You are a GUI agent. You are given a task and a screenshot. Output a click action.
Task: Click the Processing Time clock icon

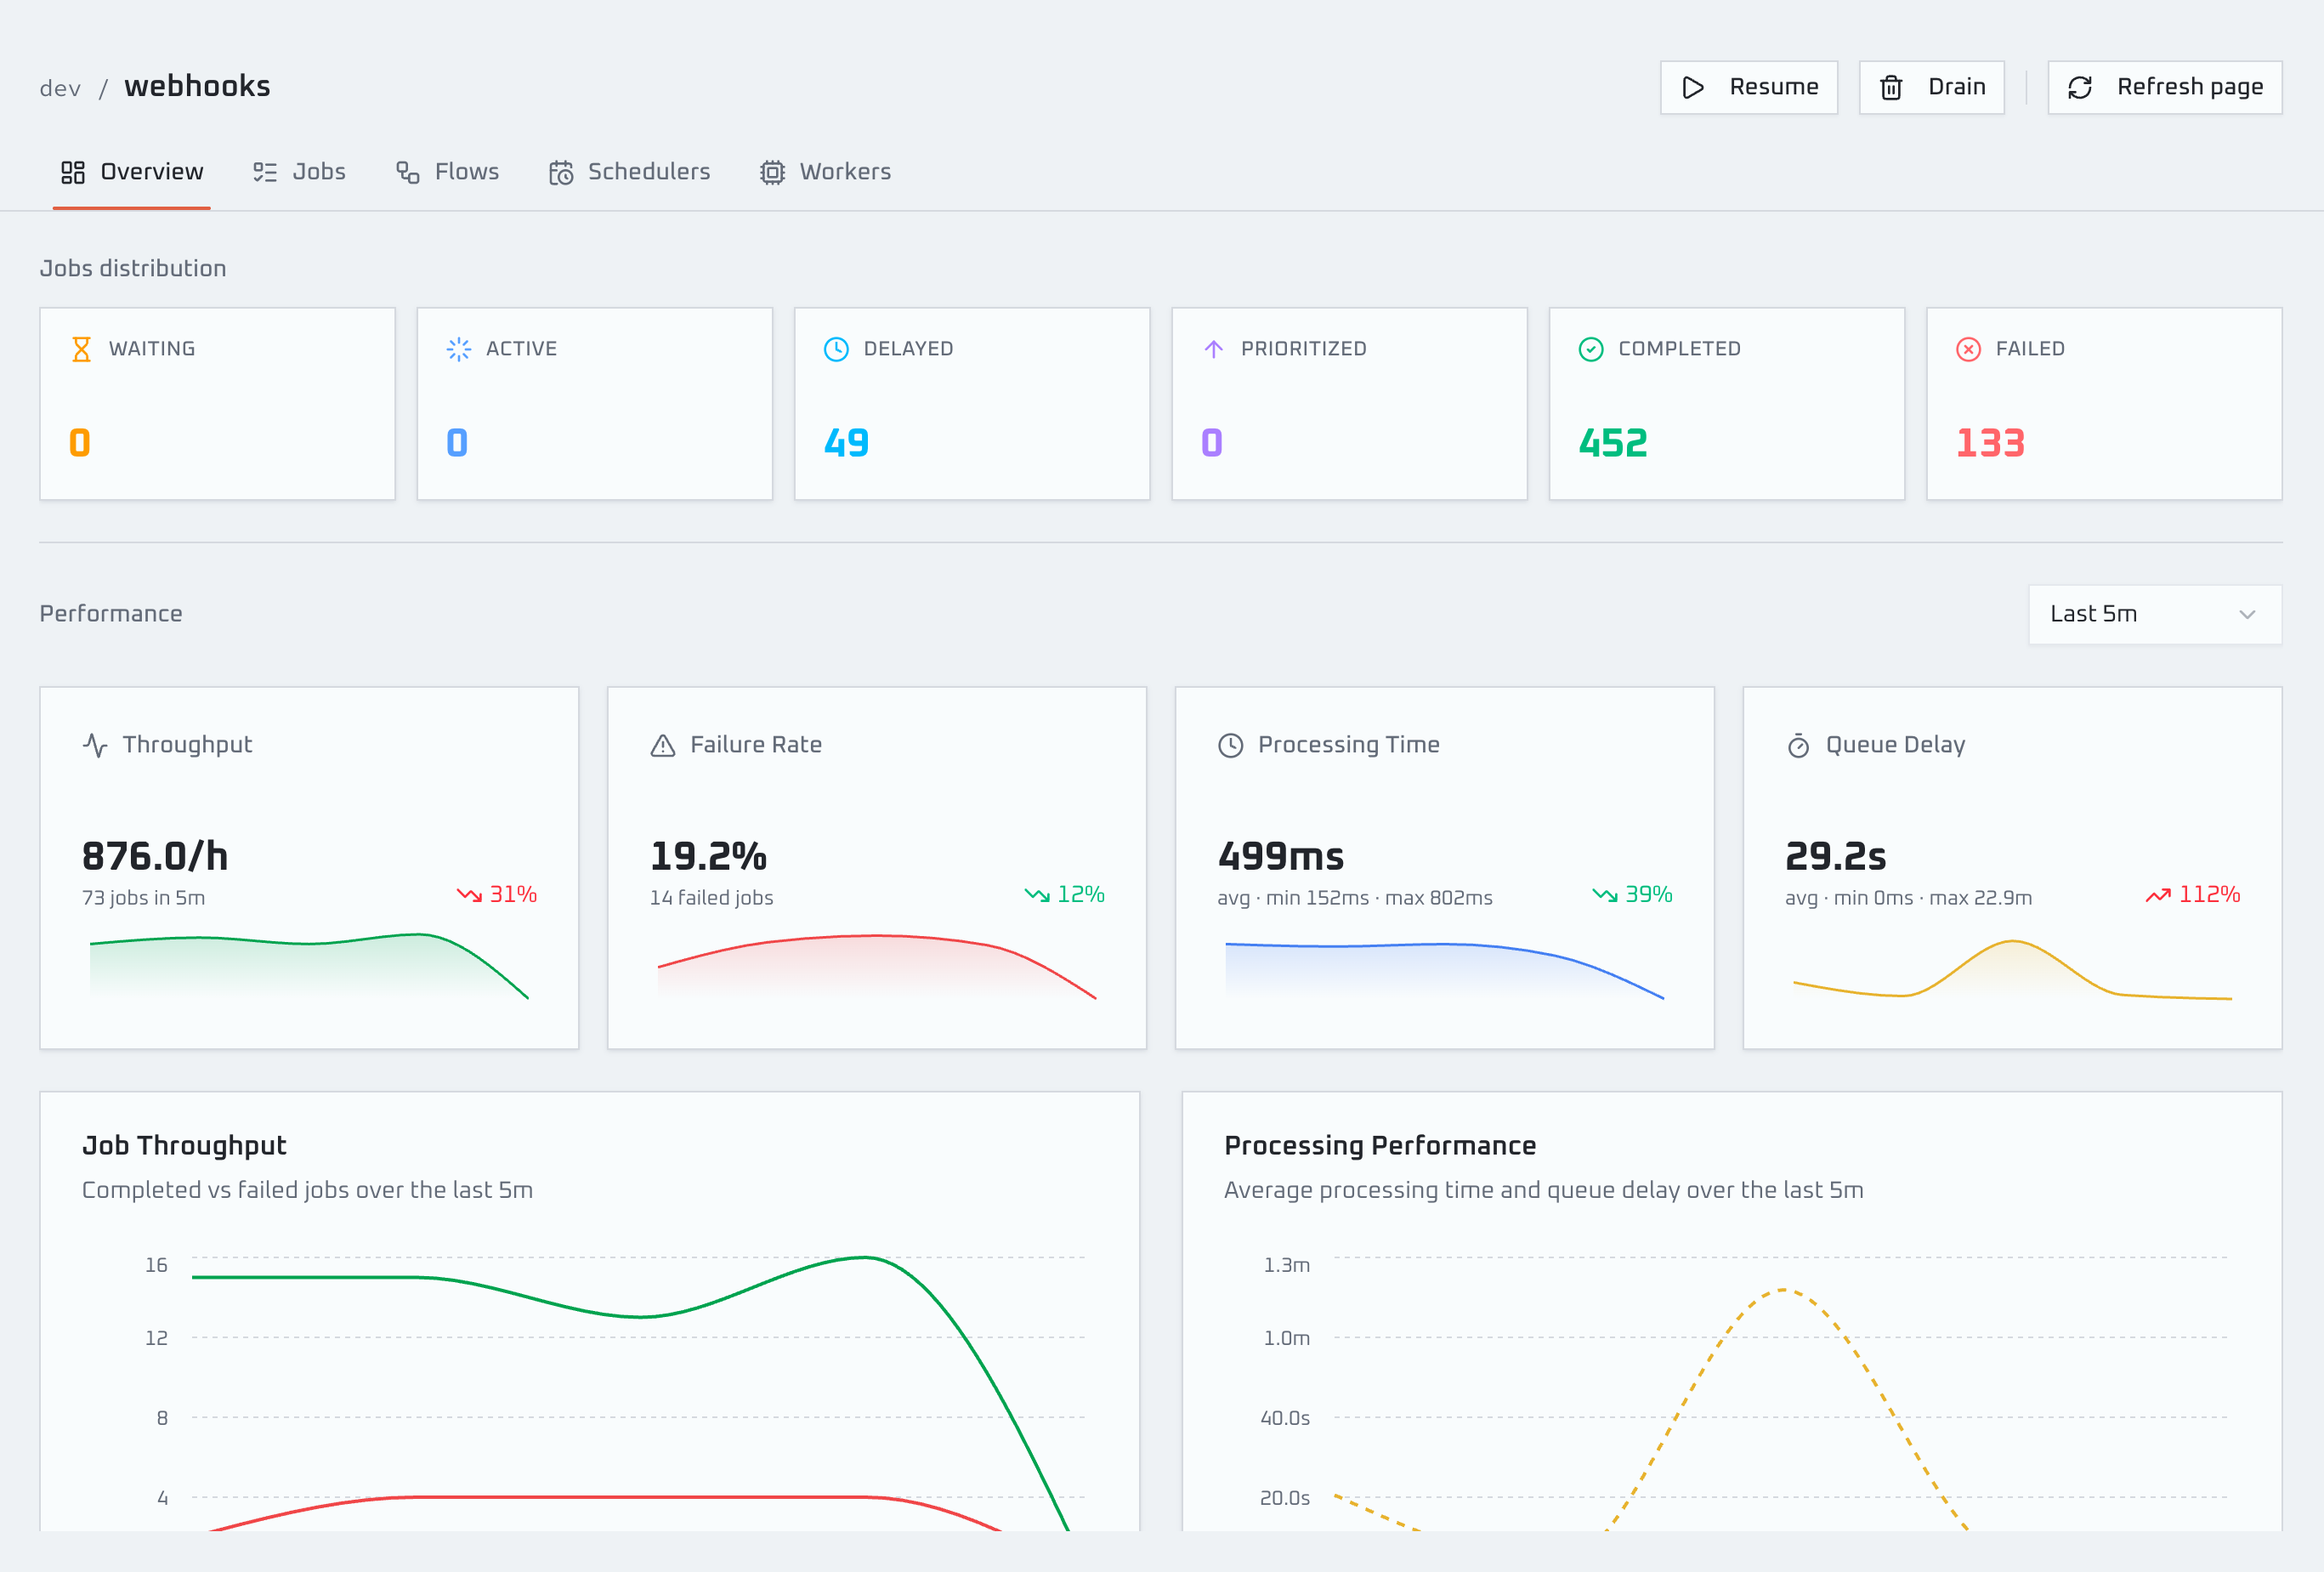[x=1230, y=745]
